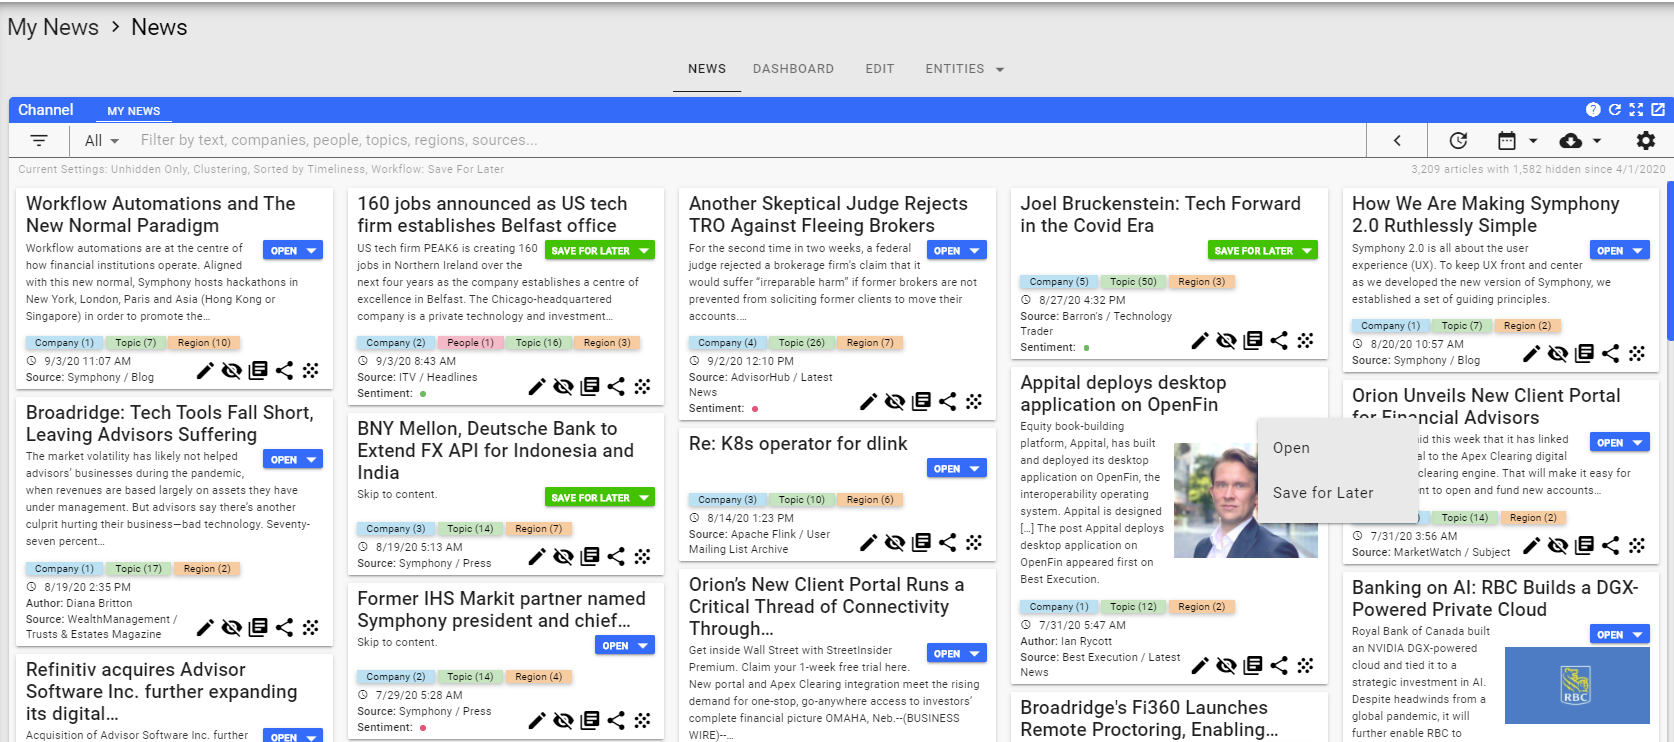Share the 160 jobs Belfast article
1674x742 pixels.
coord(616,387)
